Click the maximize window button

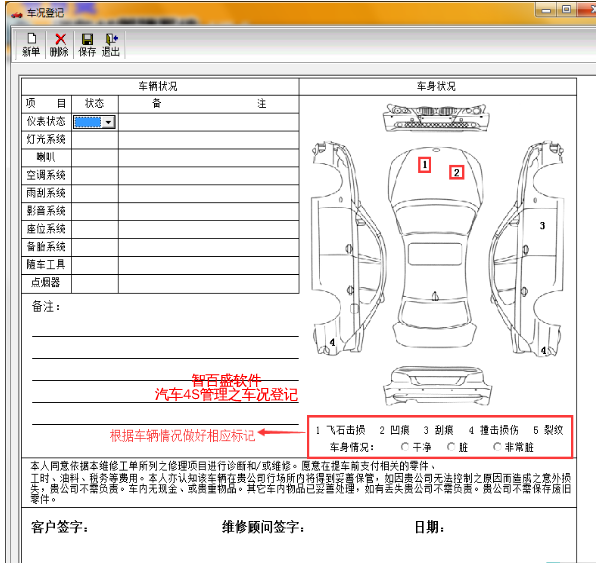point(566,9)
